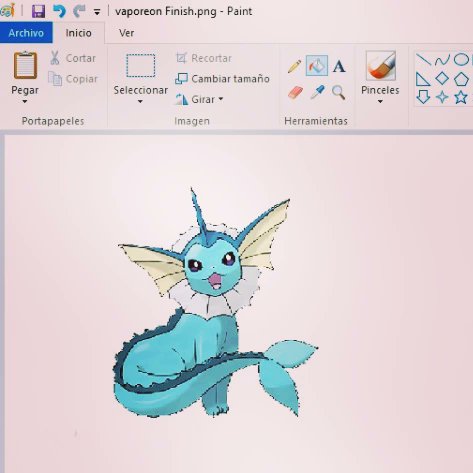Expand the Seleccionar dropdown arrow
This screenshot has width=473, height=473.
click(x=140, y=101)
